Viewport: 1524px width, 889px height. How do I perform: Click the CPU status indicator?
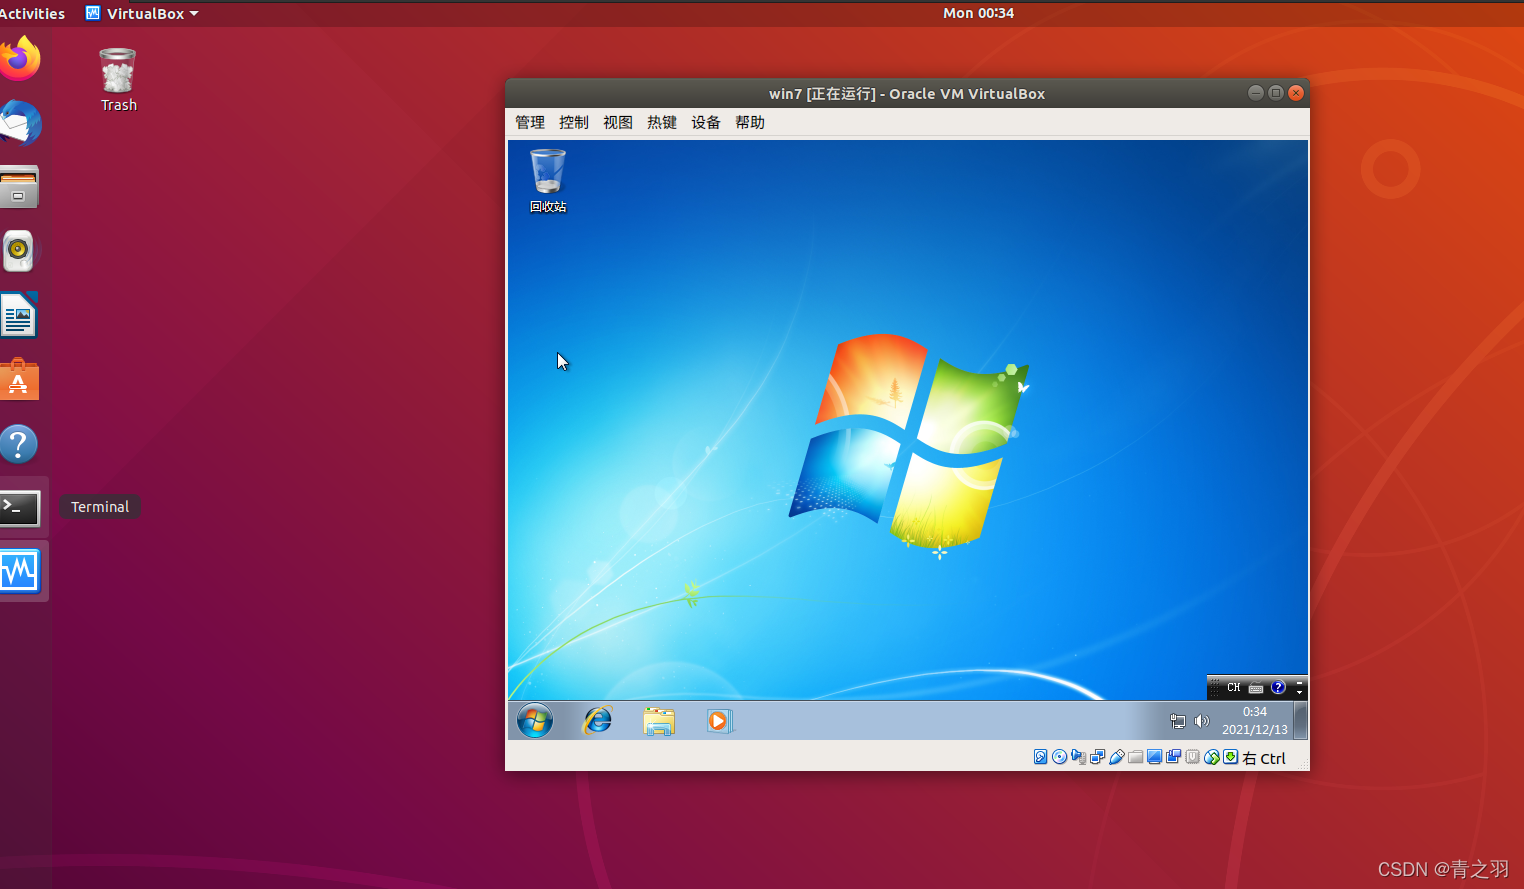pos(1192,757)
